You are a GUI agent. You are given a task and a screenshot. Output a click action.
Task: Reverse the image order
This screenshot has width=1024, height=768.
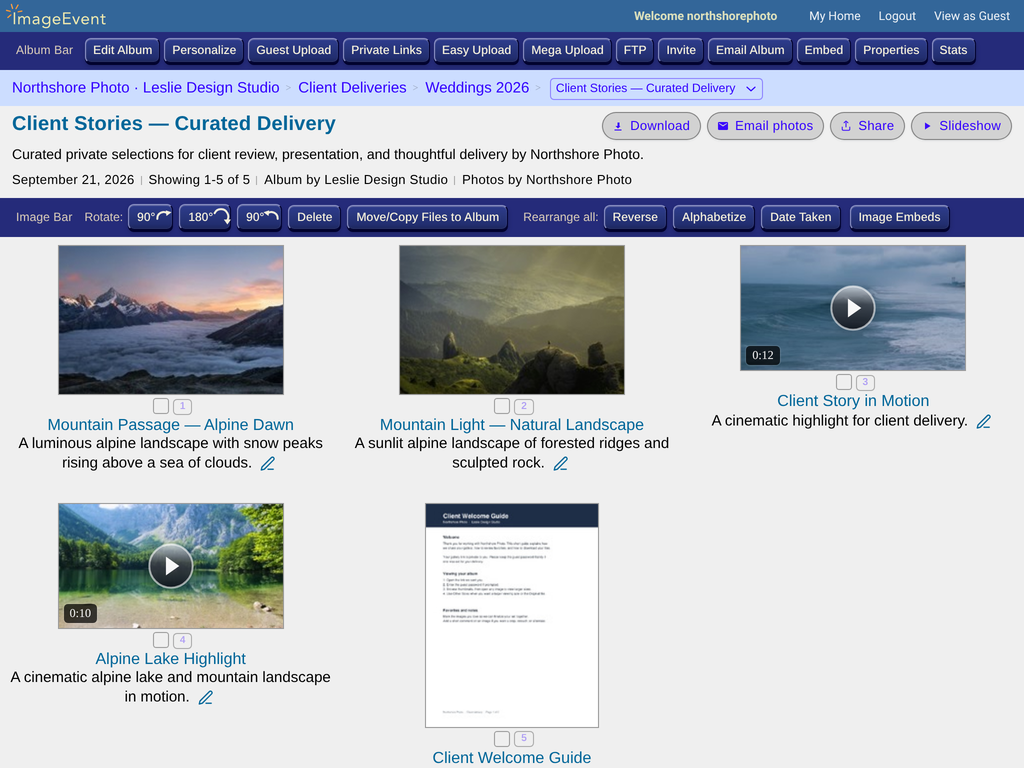[x=635, y=217]
